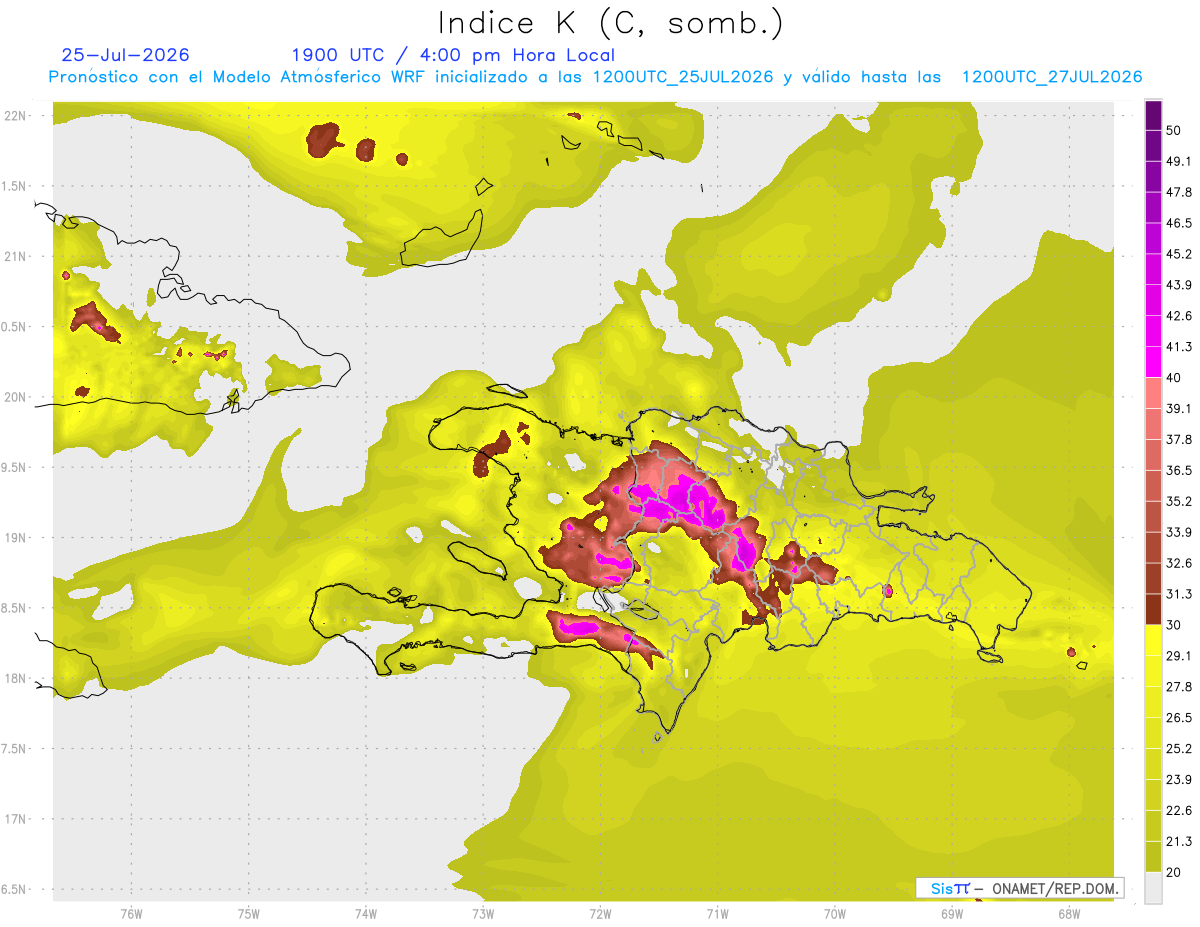Image resolution: width=1200 pixels, height=927 pixels.
Task: Click the "19N" latitude label
Action: [x=15, y=538]
